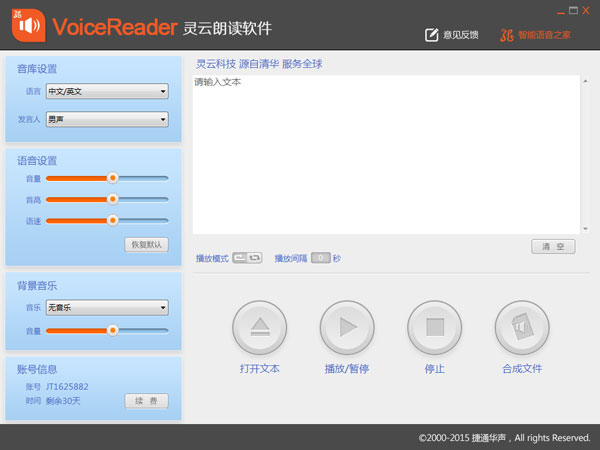
Task: Click the text area scrollbar up arrow
Action: pos(585,81)
